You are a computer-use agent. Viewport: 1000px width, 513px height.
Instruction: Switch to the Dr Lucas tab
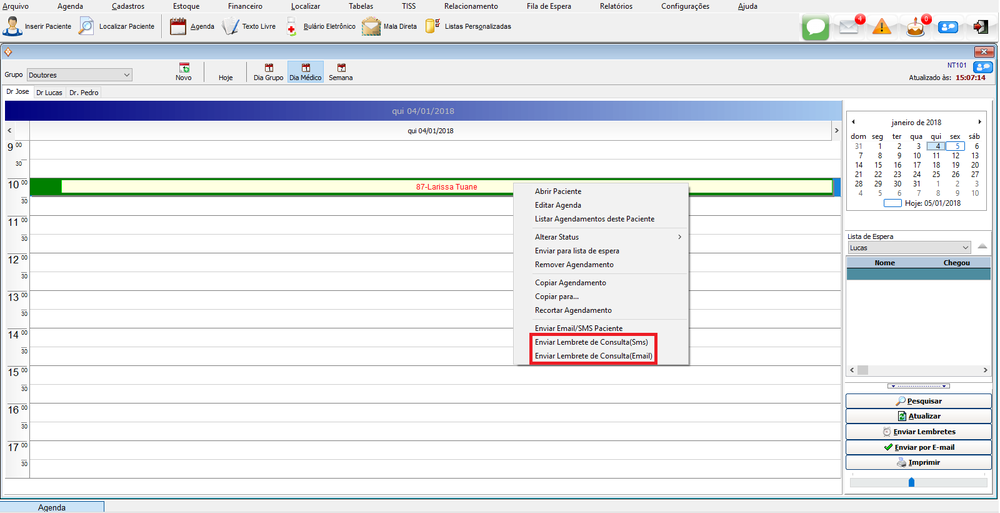coord(48,93)
